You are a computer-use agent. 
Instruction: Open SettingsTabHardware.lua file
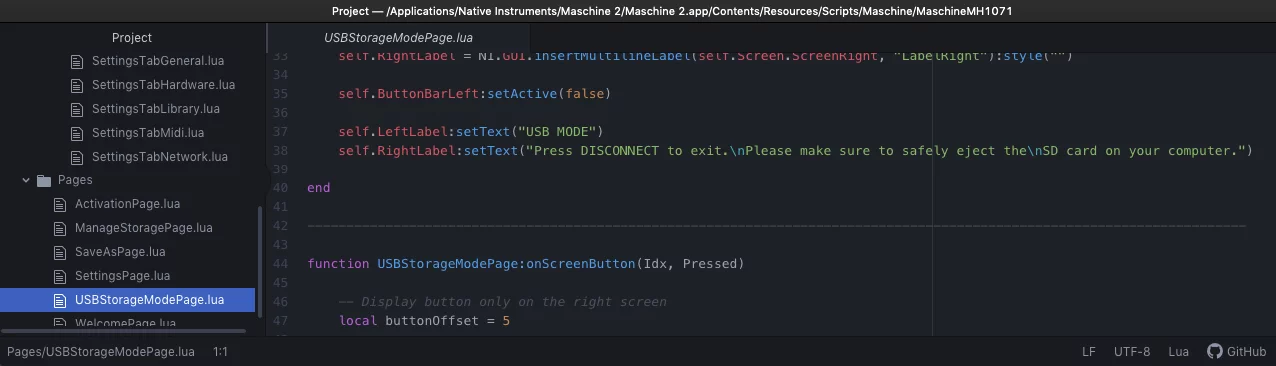click(x=163, y=85)
